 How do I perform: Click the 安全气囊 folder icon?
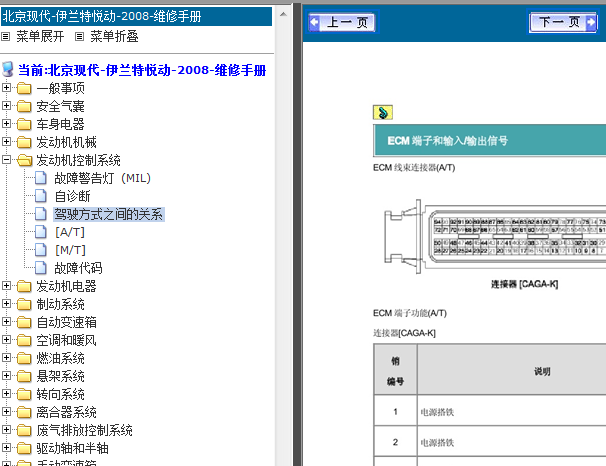[x=24, y=106]
